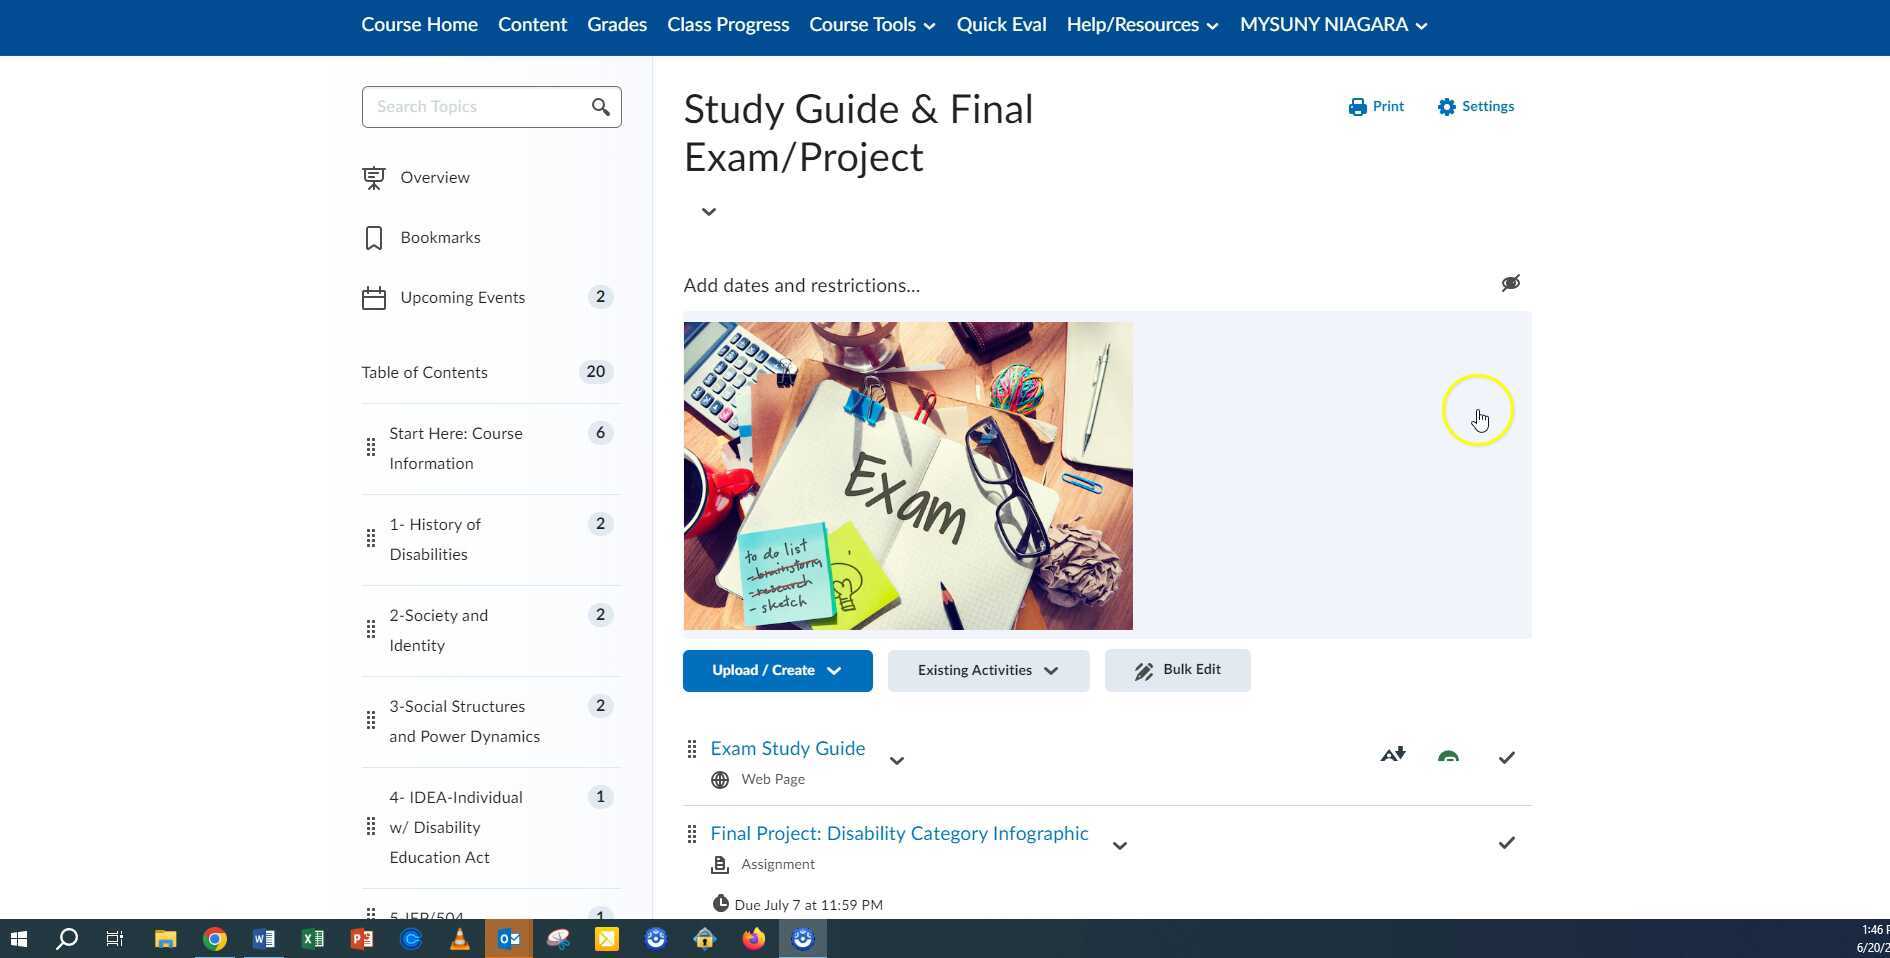Open Outlook from the taskbar
This screenshot has width=1890, height=958.
[509, 939]
